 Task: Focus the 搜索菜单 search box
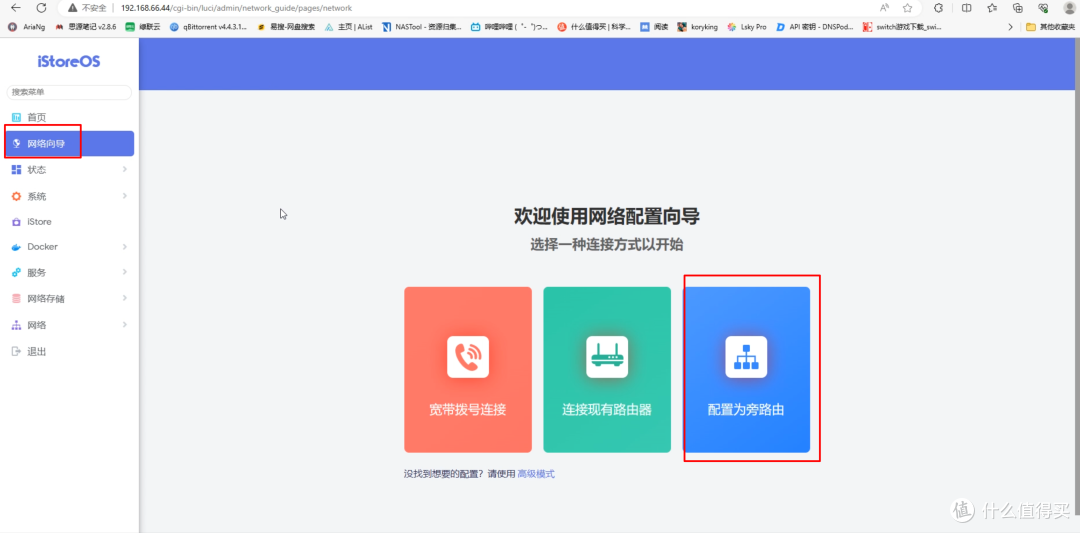69,92
